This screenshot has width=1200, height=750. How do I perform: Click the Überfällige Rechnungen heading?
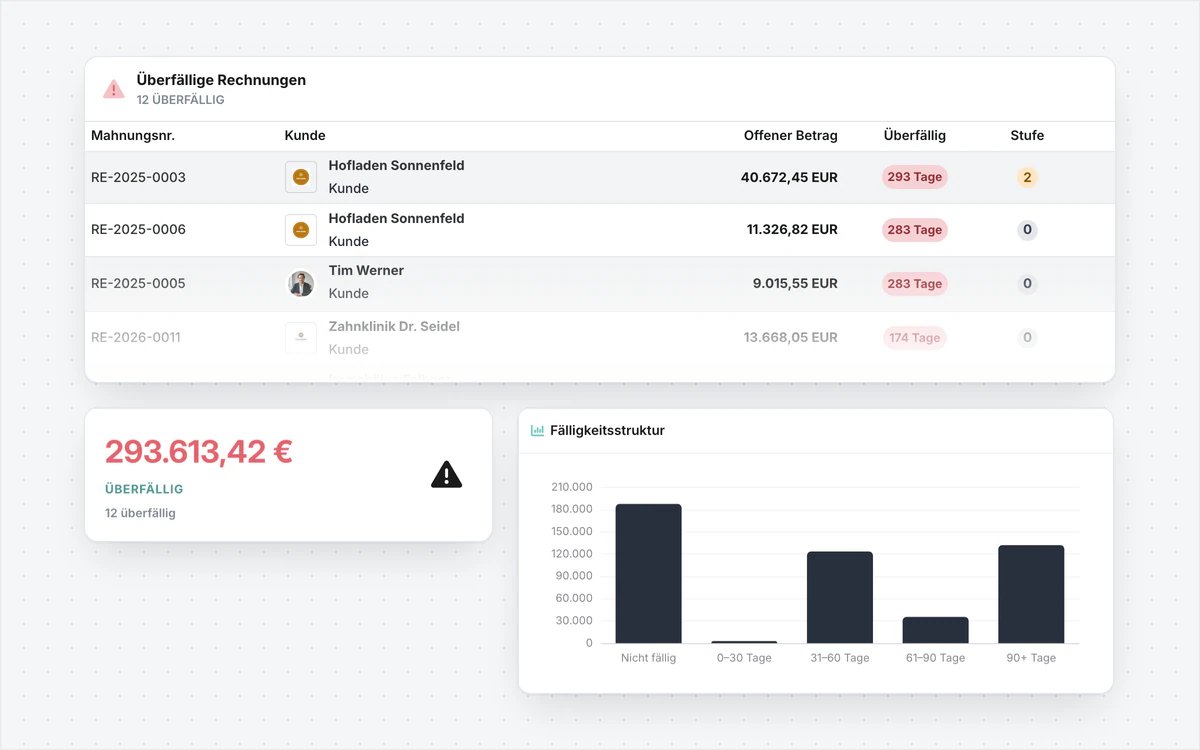point(221,80)
